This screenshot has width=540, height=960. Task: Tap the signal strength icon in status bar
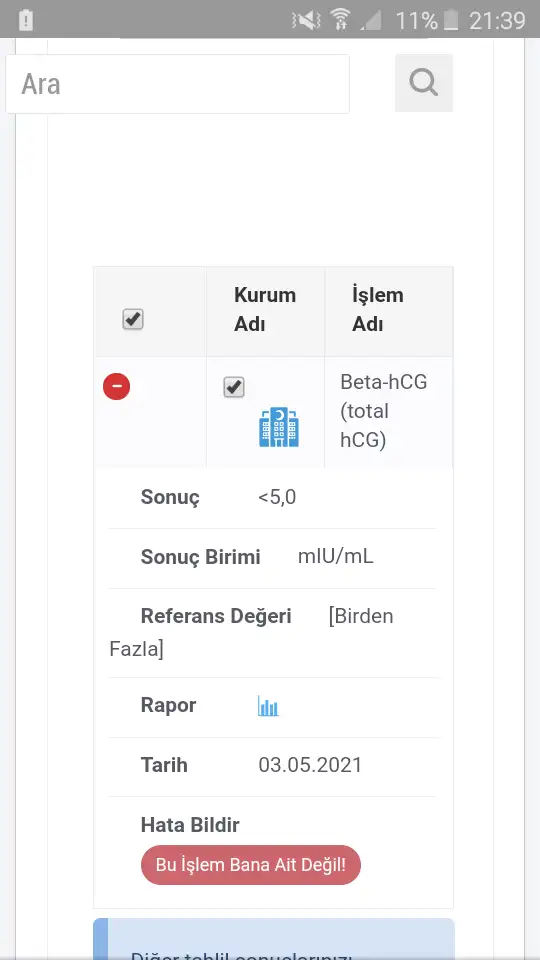tap(370, 21)
